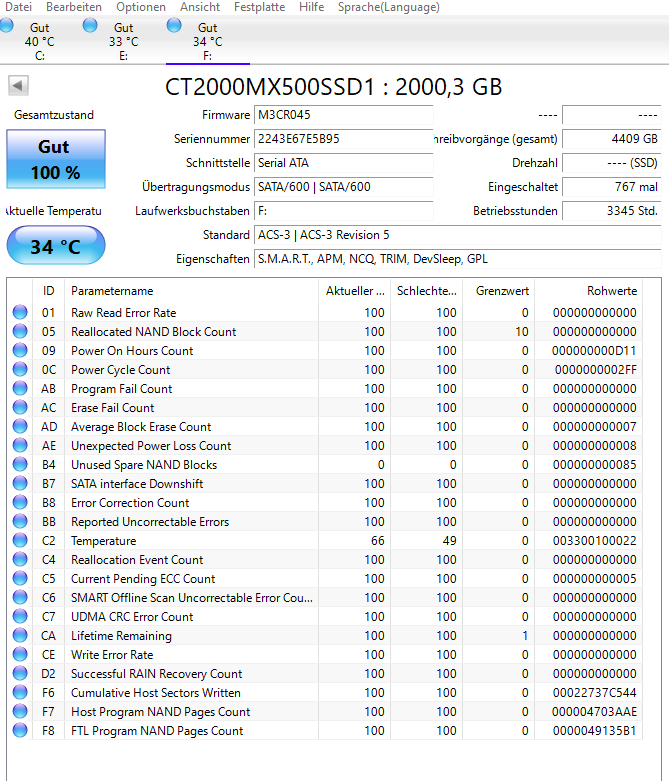669x781 pixels.
Task: Click status orb of SMART Offline Scan row
Action: (20, 597)
